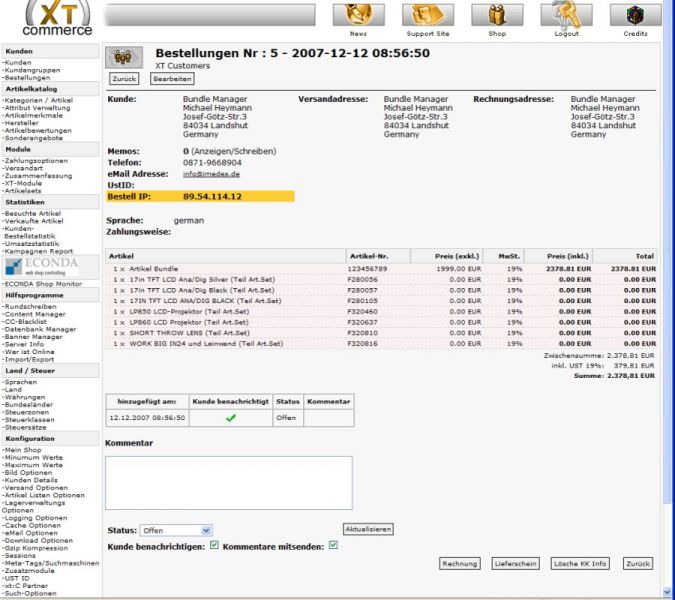Open Attribut Verwaltung menu entry

click(x=37, y=108)
